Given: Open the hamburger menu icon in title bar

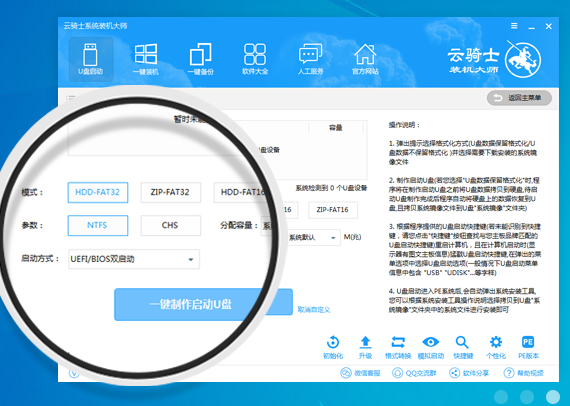Looking at the screenshot, I should (514, 26).
